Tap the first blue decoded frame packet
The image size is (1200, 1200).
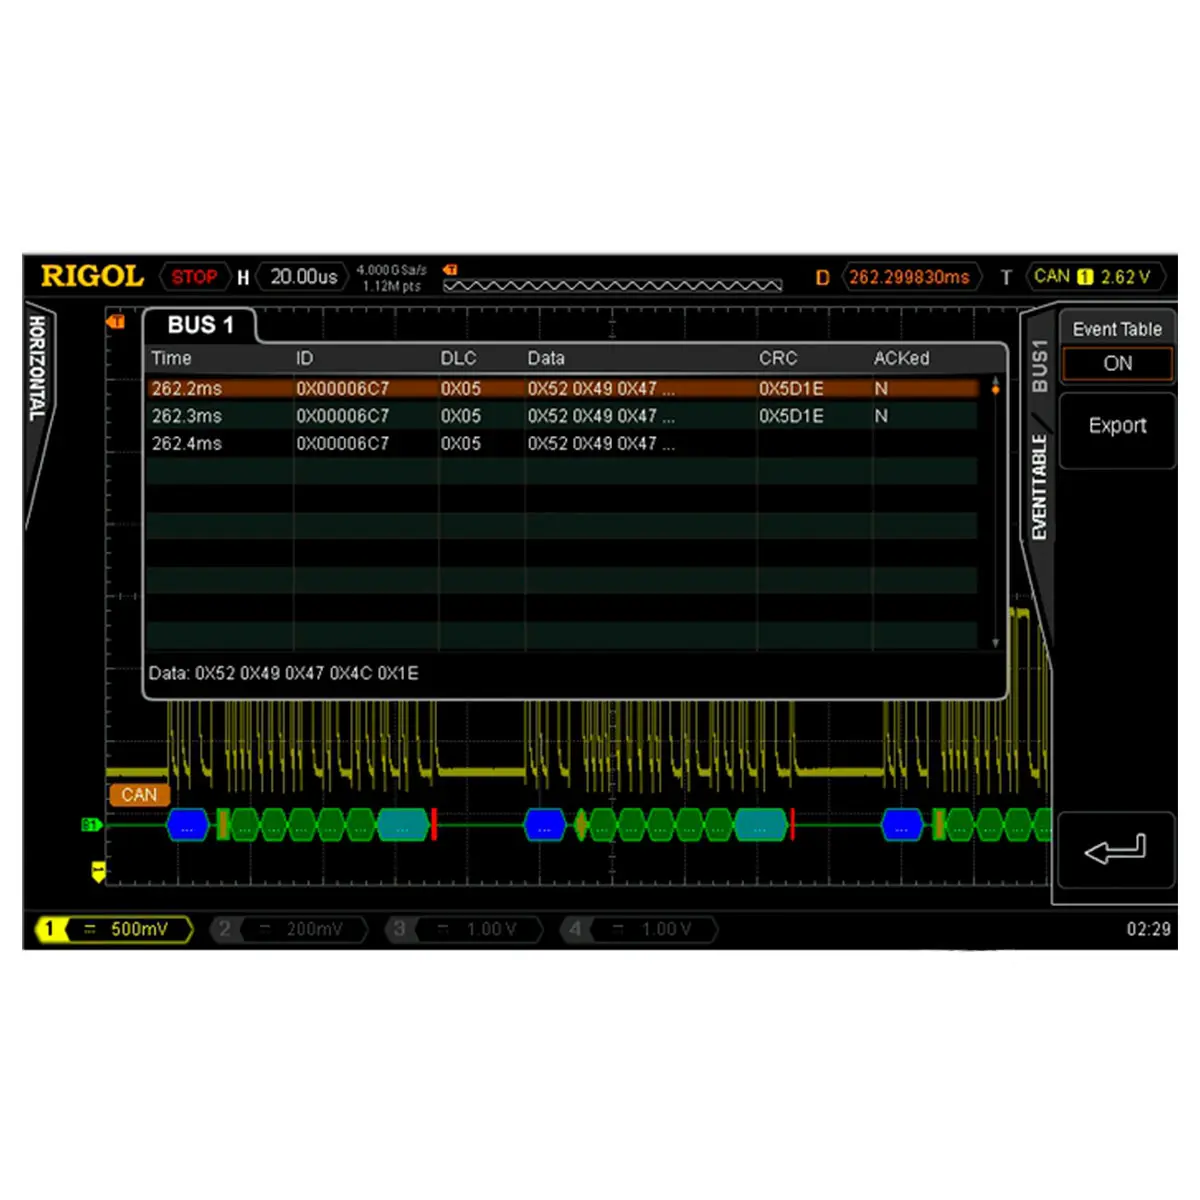(x=187, y=825)
